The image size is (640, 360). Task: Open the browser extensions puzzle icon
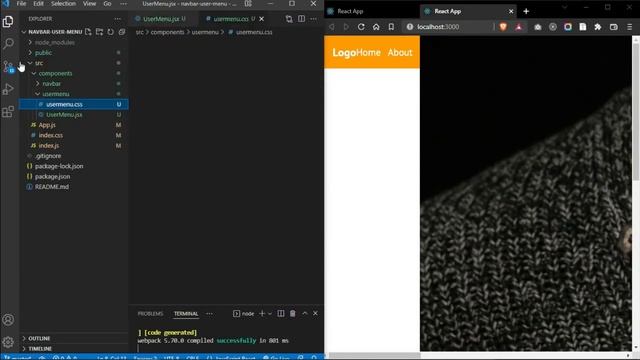(598, 27)
